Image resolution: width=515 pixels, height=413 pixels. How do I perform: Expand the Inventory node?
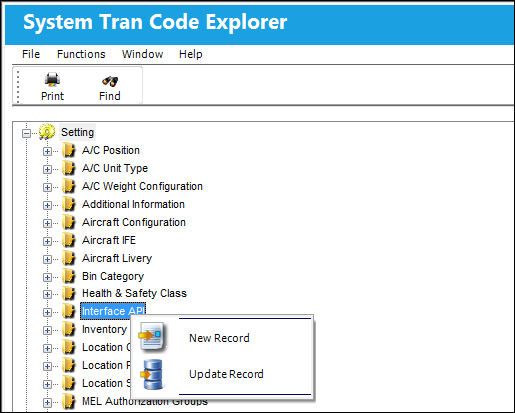click(47, 330)
